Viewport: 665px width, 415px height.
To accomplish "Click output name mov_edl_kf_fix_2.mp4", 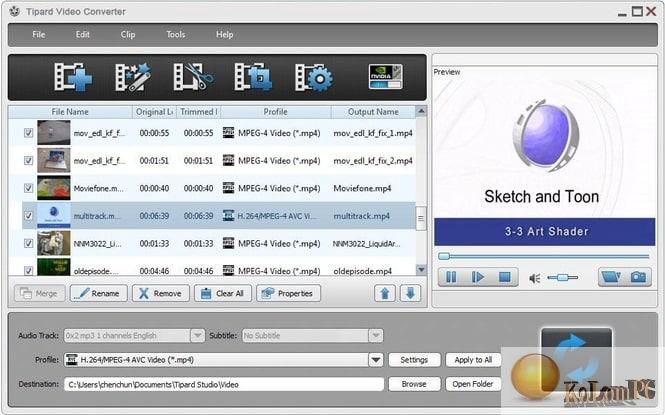I will [x=373, y=161].
